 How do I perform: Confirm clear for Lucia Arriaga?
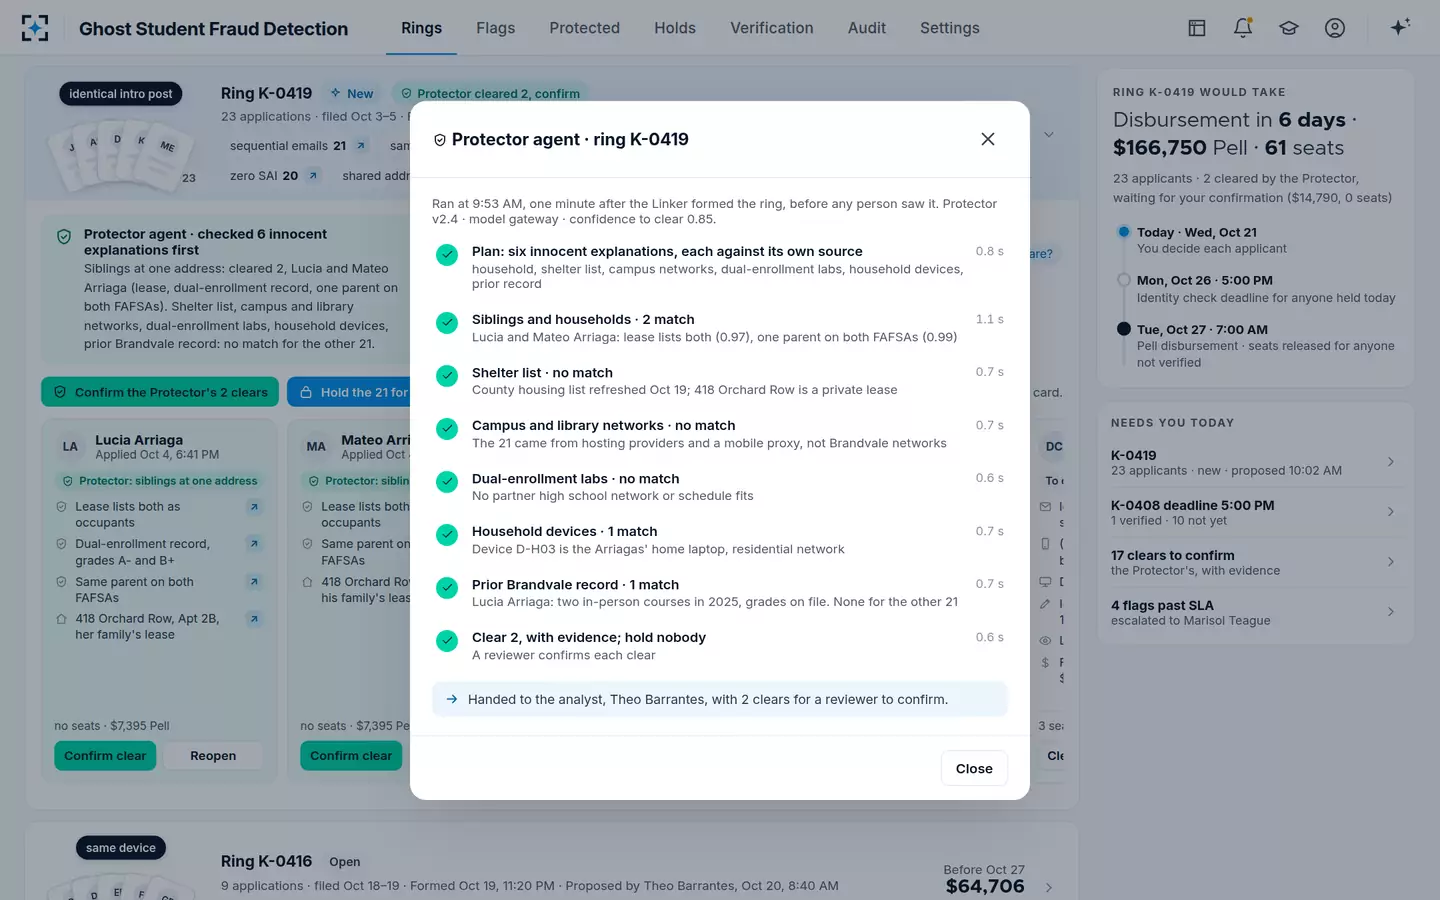pos(105,756)
